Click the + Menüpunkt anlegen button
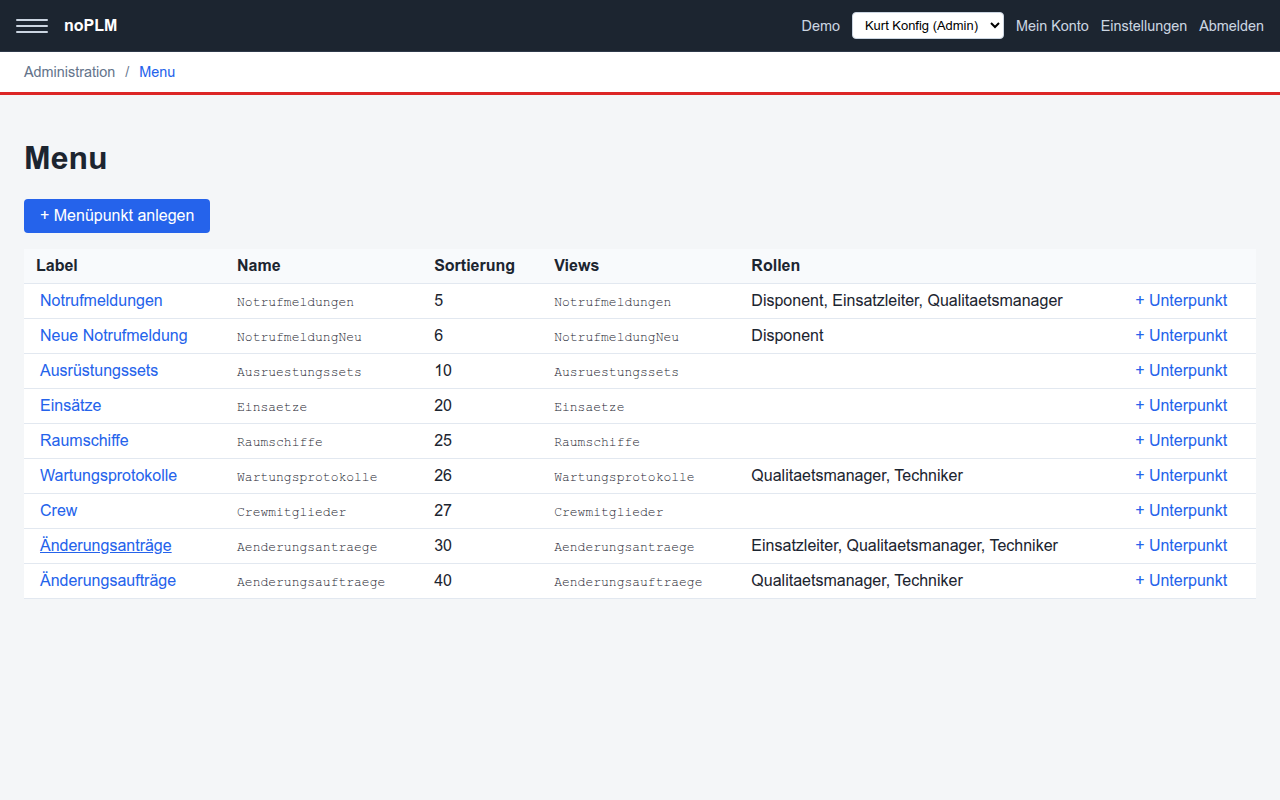1280x800 pixels. (x=117, y=216)
